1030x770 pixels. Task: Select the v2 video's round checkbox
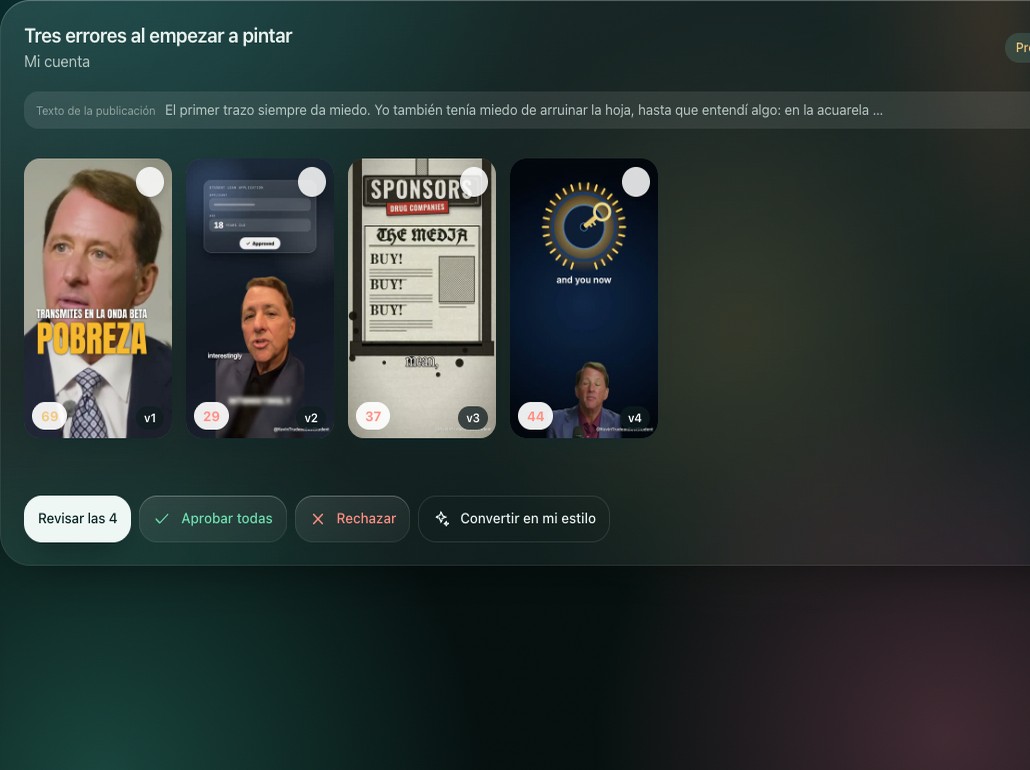click(x=312, y=182)
